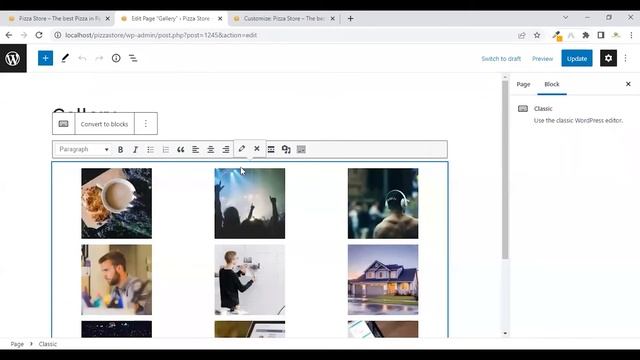Close the Edit Page Gallery browser tab
The height and width of the screenshot is (360, 640).
[220, 19]
